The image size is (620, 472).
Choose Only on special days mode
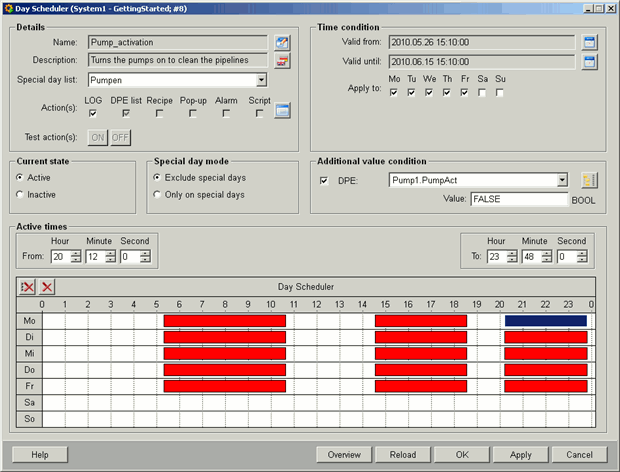157,195
